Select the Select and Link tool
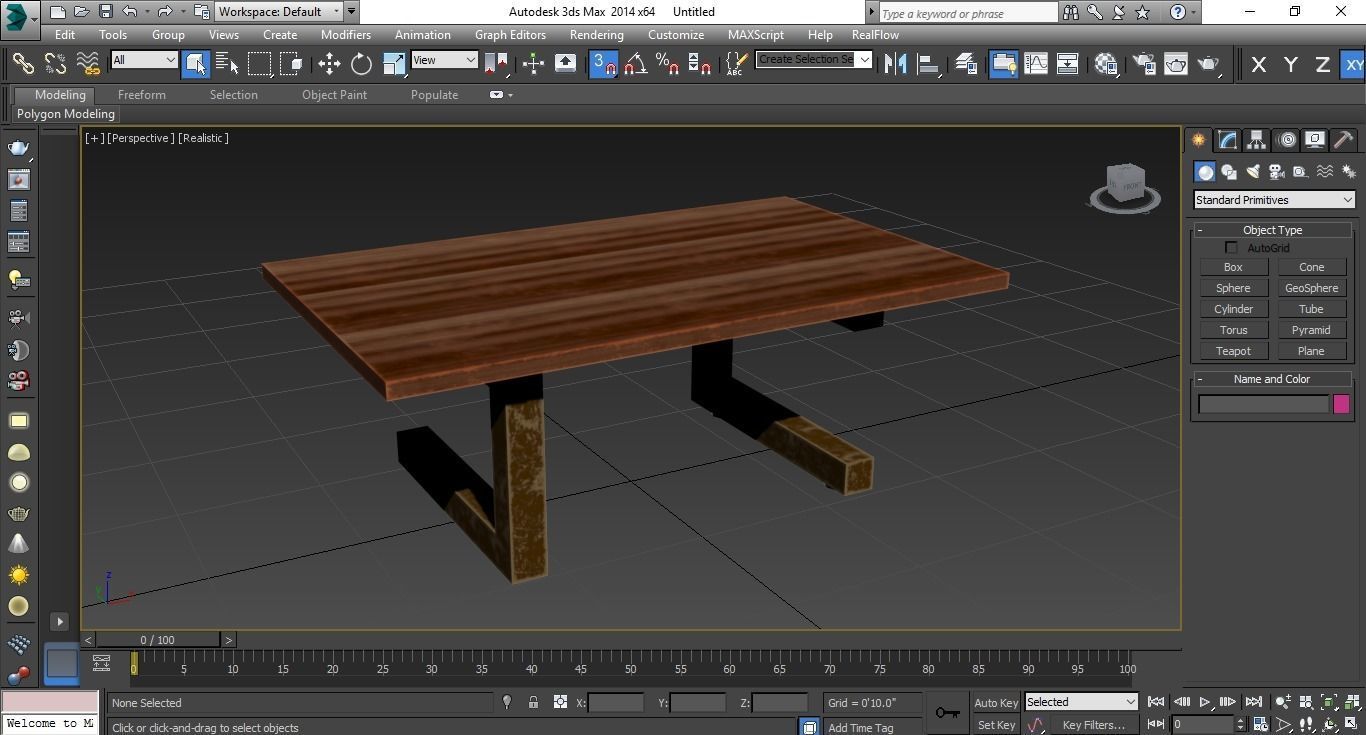This screenshot has height=735, width=1366. click(x=23, y=63)
